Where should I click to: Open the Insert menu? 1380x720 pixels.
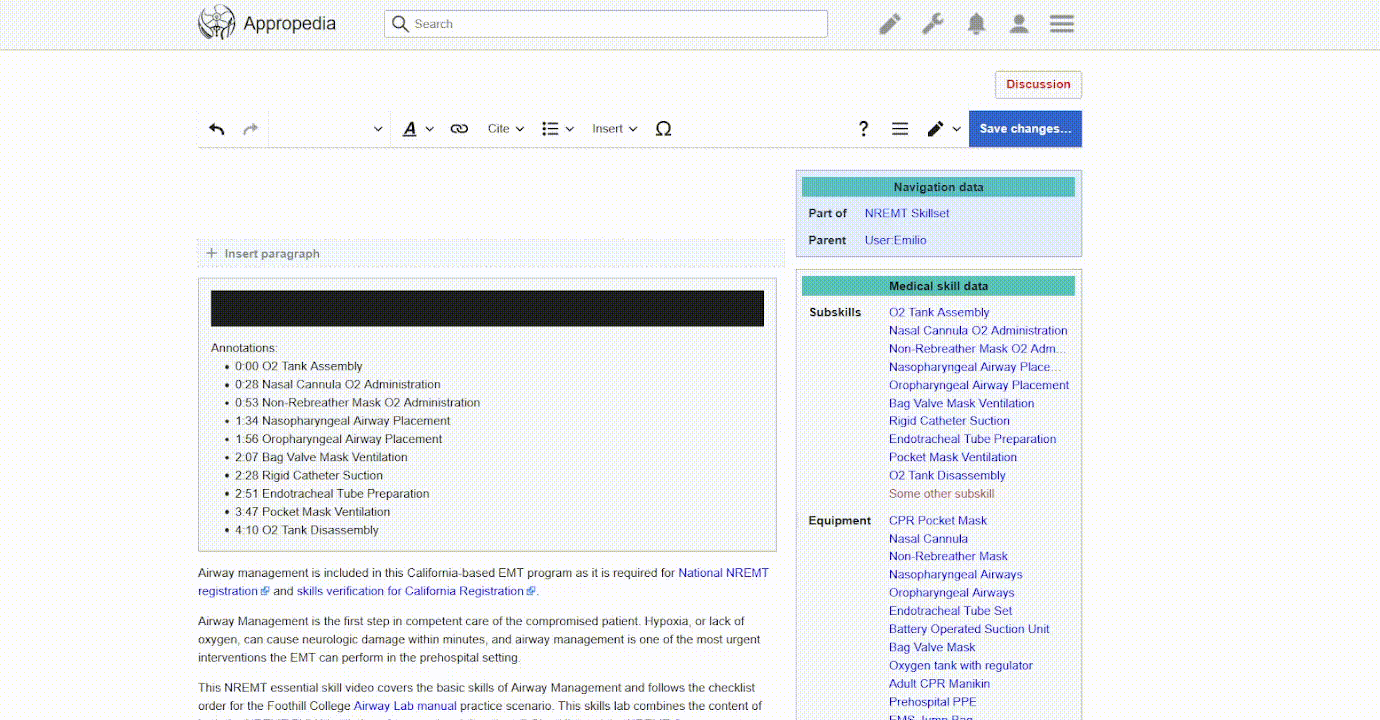tap(614, 129)
